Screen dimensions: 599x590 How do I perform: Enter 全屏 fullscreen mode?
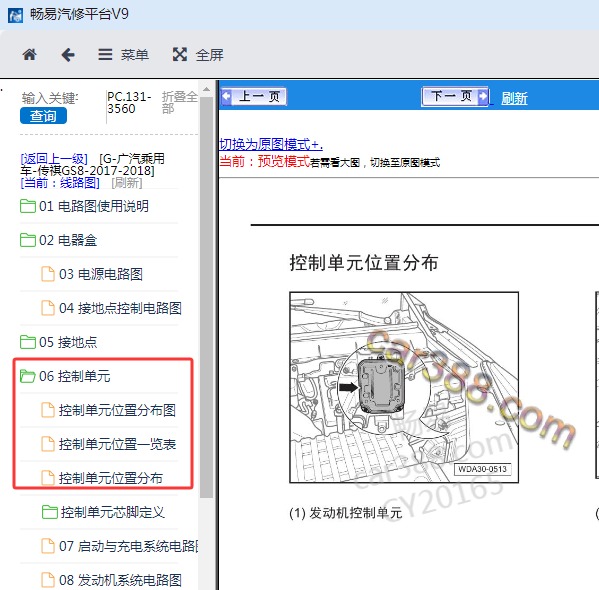[198, 55]
